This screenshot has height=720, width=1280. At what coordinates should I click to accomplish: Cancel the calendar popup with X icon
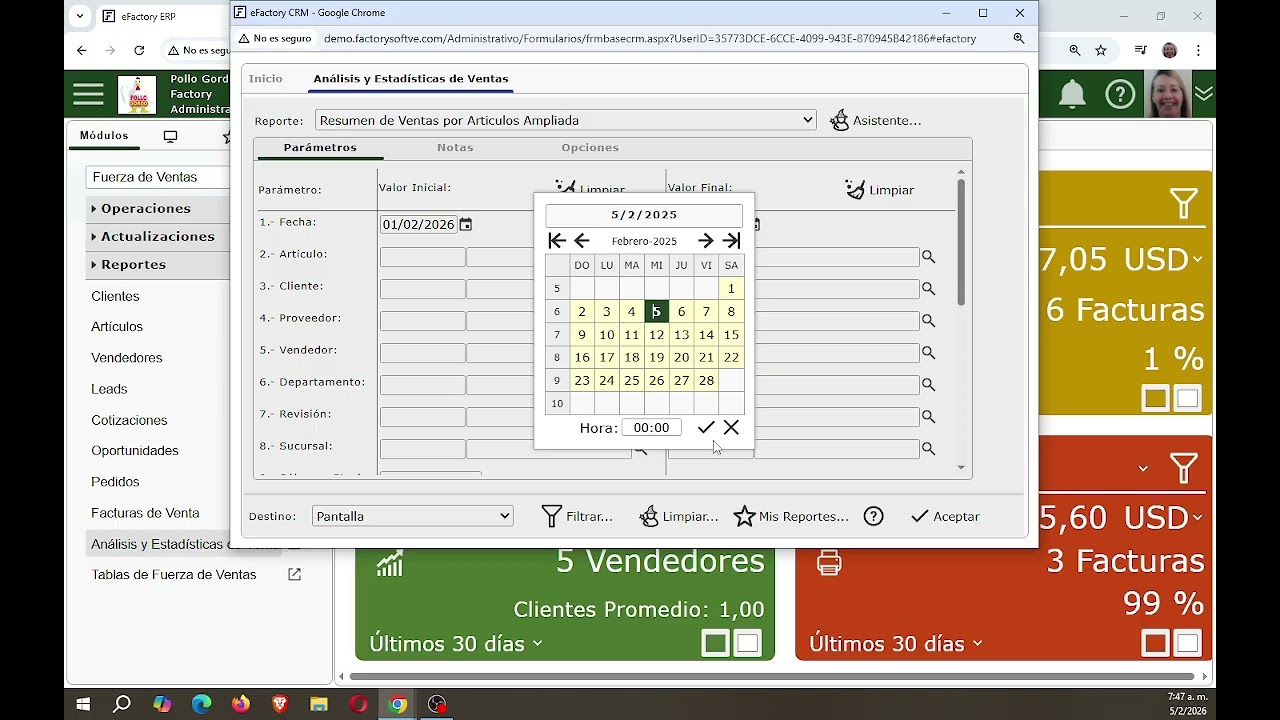(x=731, y=428)
